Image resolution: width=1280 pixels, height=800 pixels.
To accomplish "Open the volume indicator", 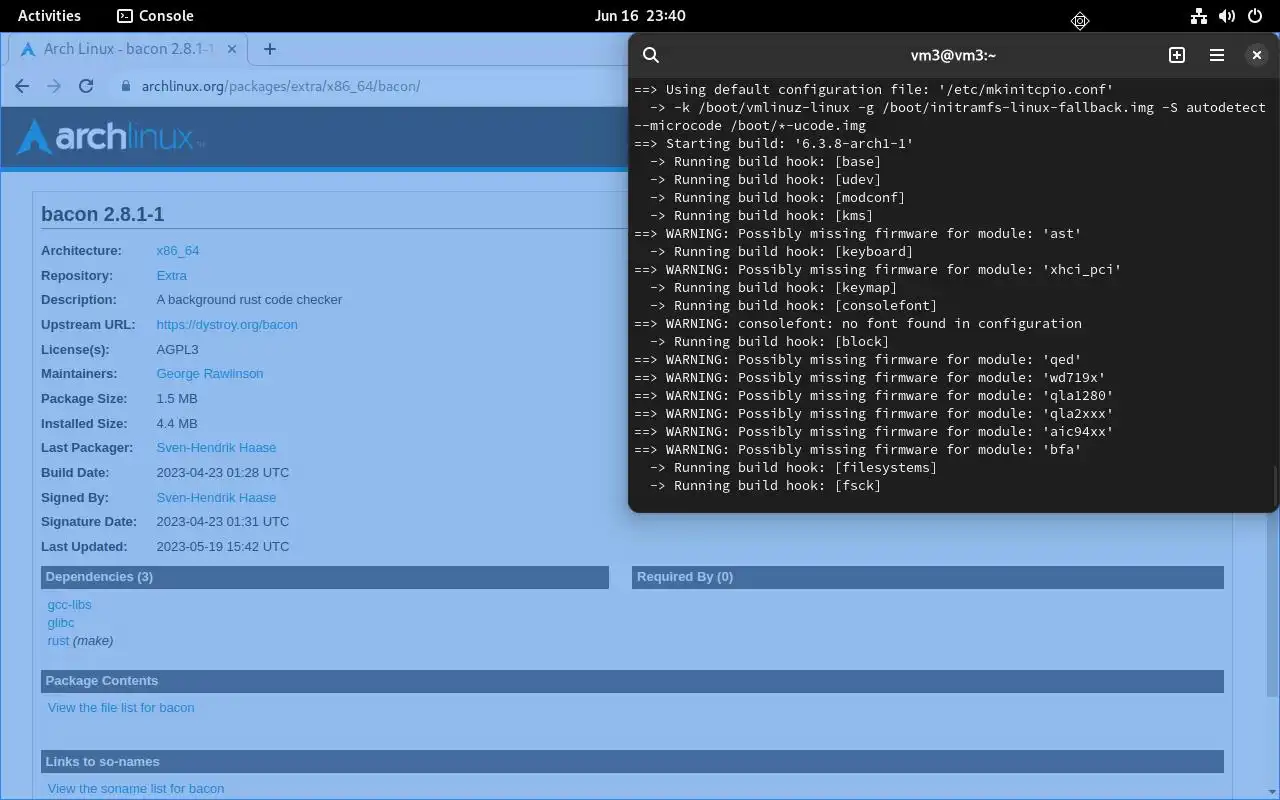I will 1227,16.
